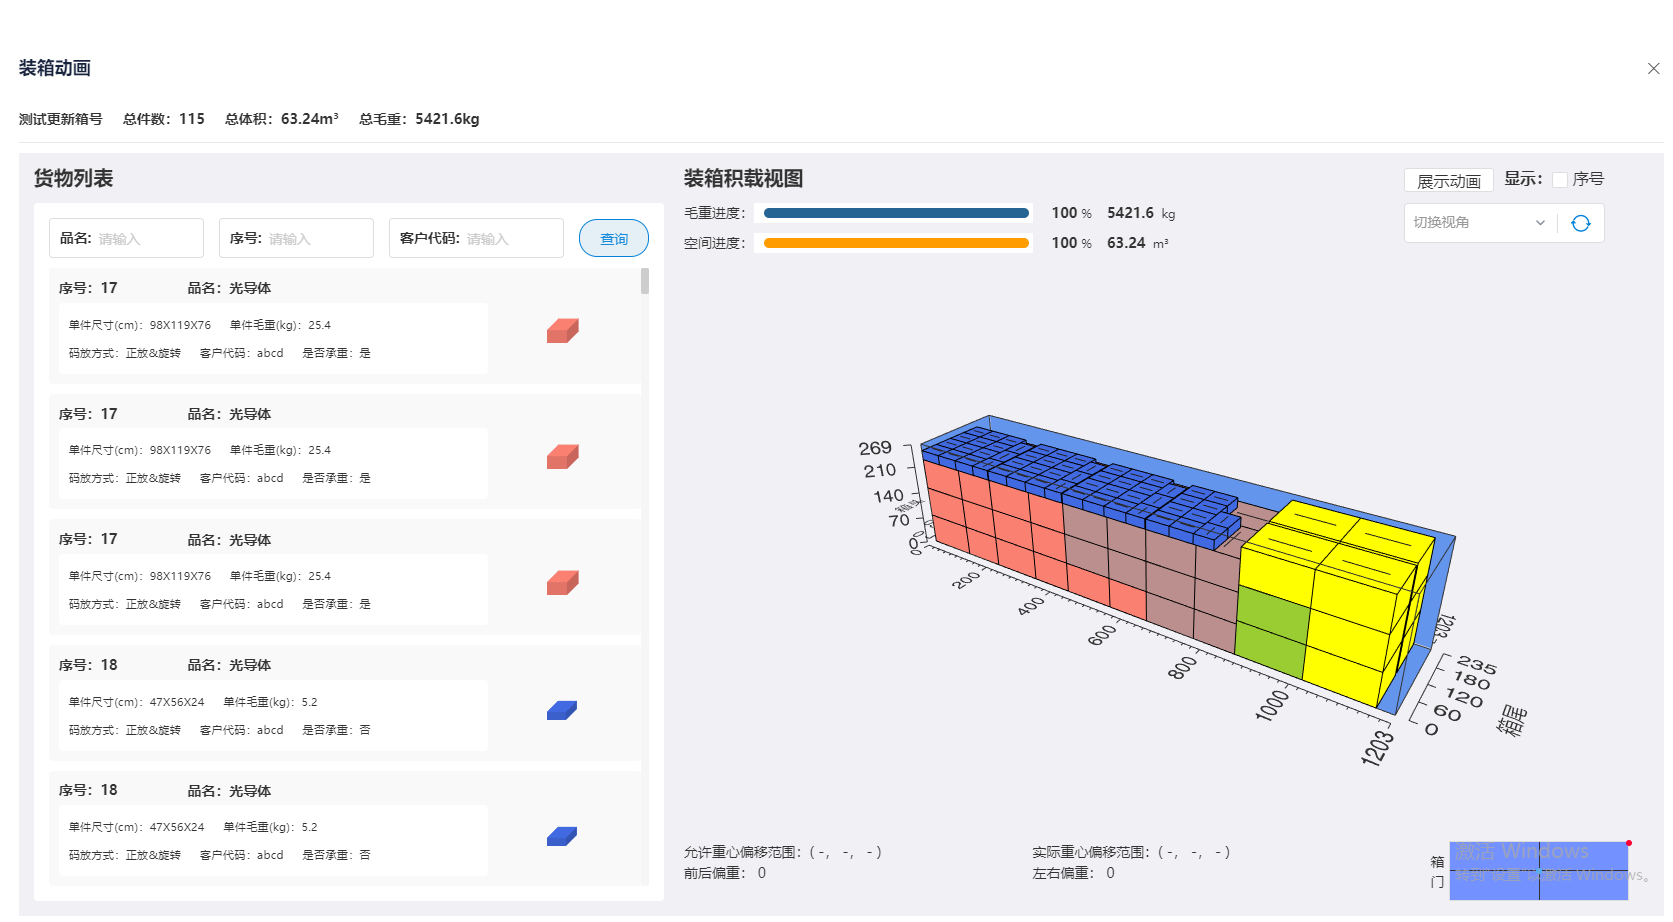The height and width of the screenshot is (922, 1673).
Task: Click the first 47X56X24 dimension text
Action: click(x=177, y=702)
